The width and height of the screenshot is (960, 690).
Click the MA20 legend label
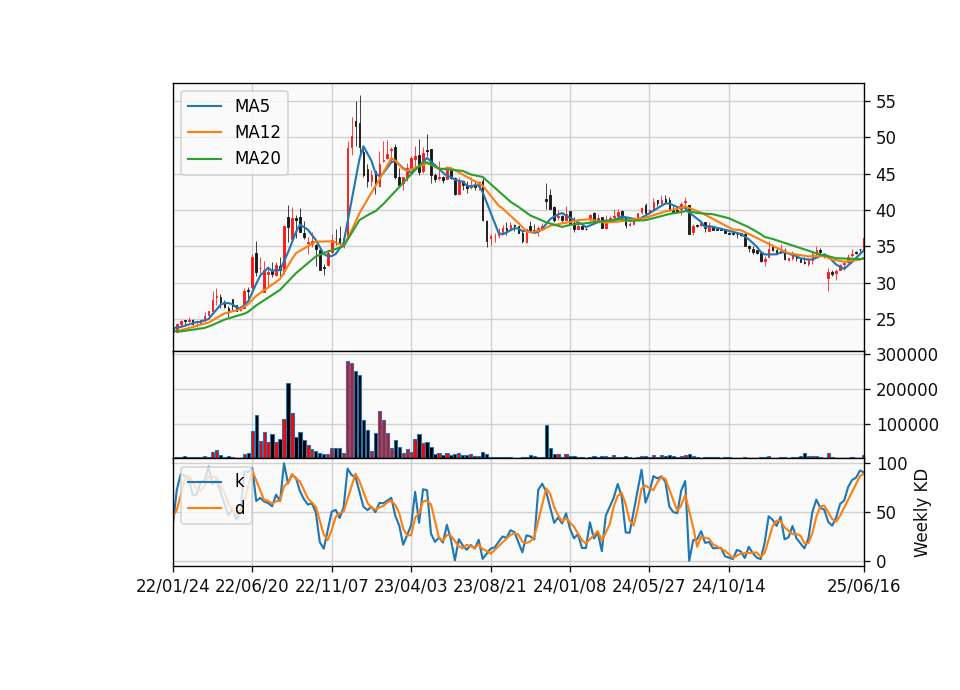click(x=257, y=158)
